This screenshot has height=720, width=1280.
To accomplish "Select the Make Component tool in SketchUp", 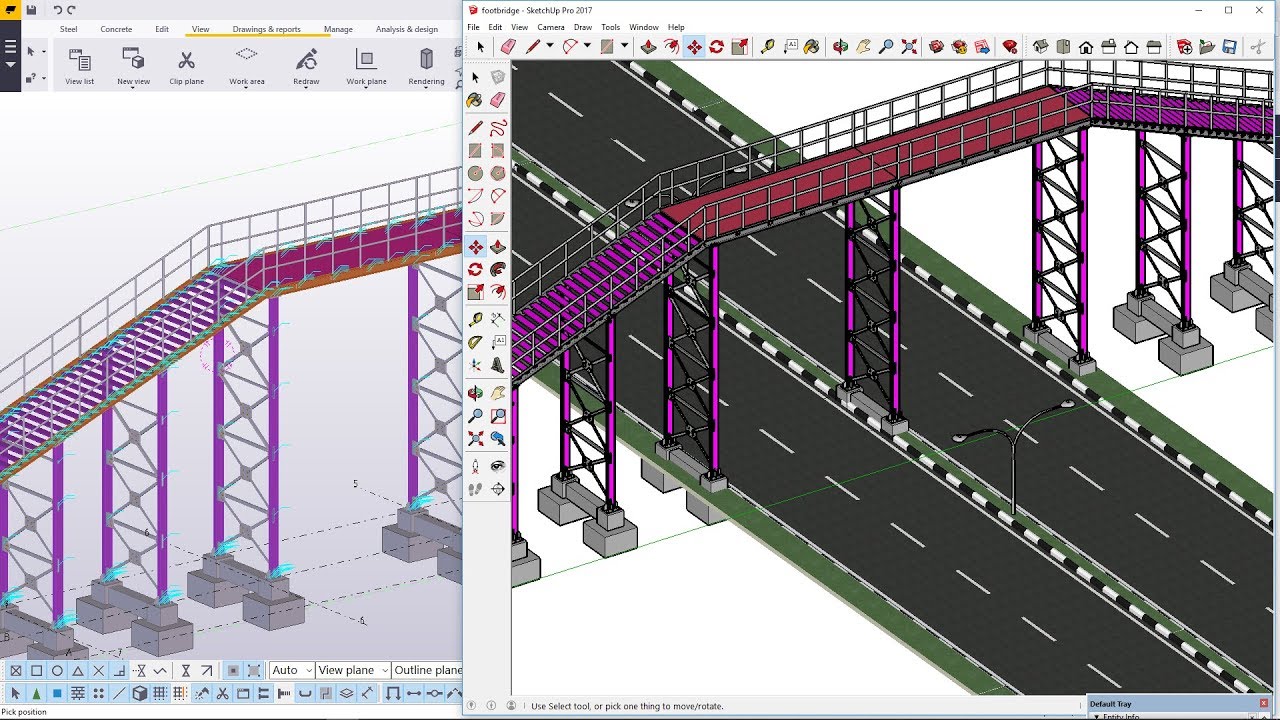I will (497, 77).
